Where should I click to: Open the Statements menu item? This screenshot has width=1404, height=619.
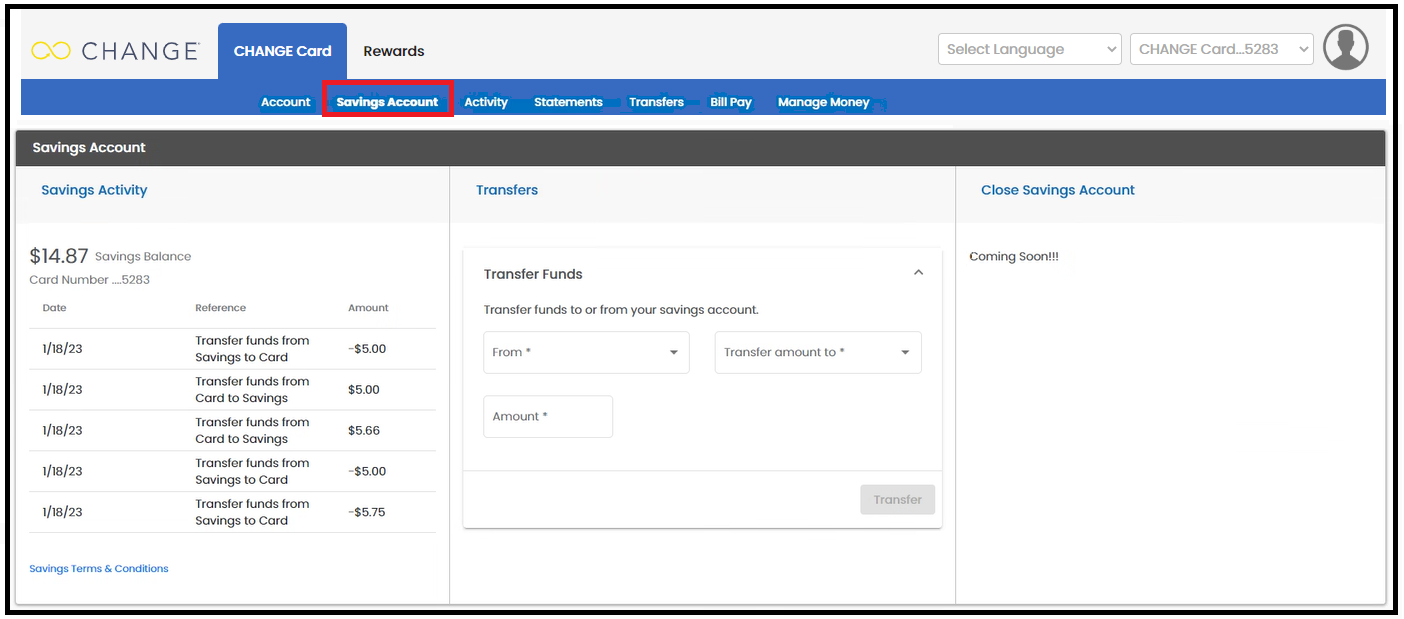pyautogui.click(x=568, y=102)
